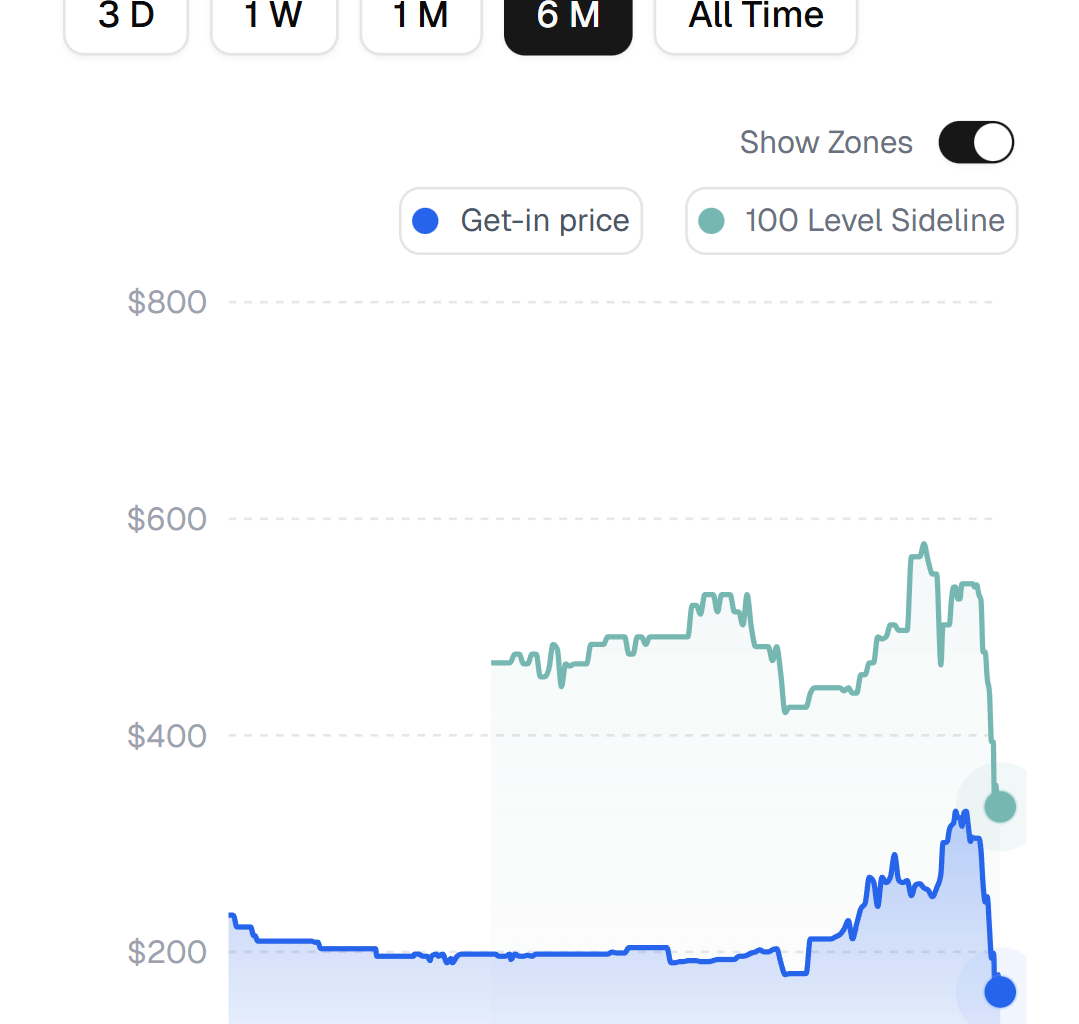The width and height of the screenshot is (1079, 1024).
Task: Click blue endpoint marker on Get-in price line
Action: 1000,991
